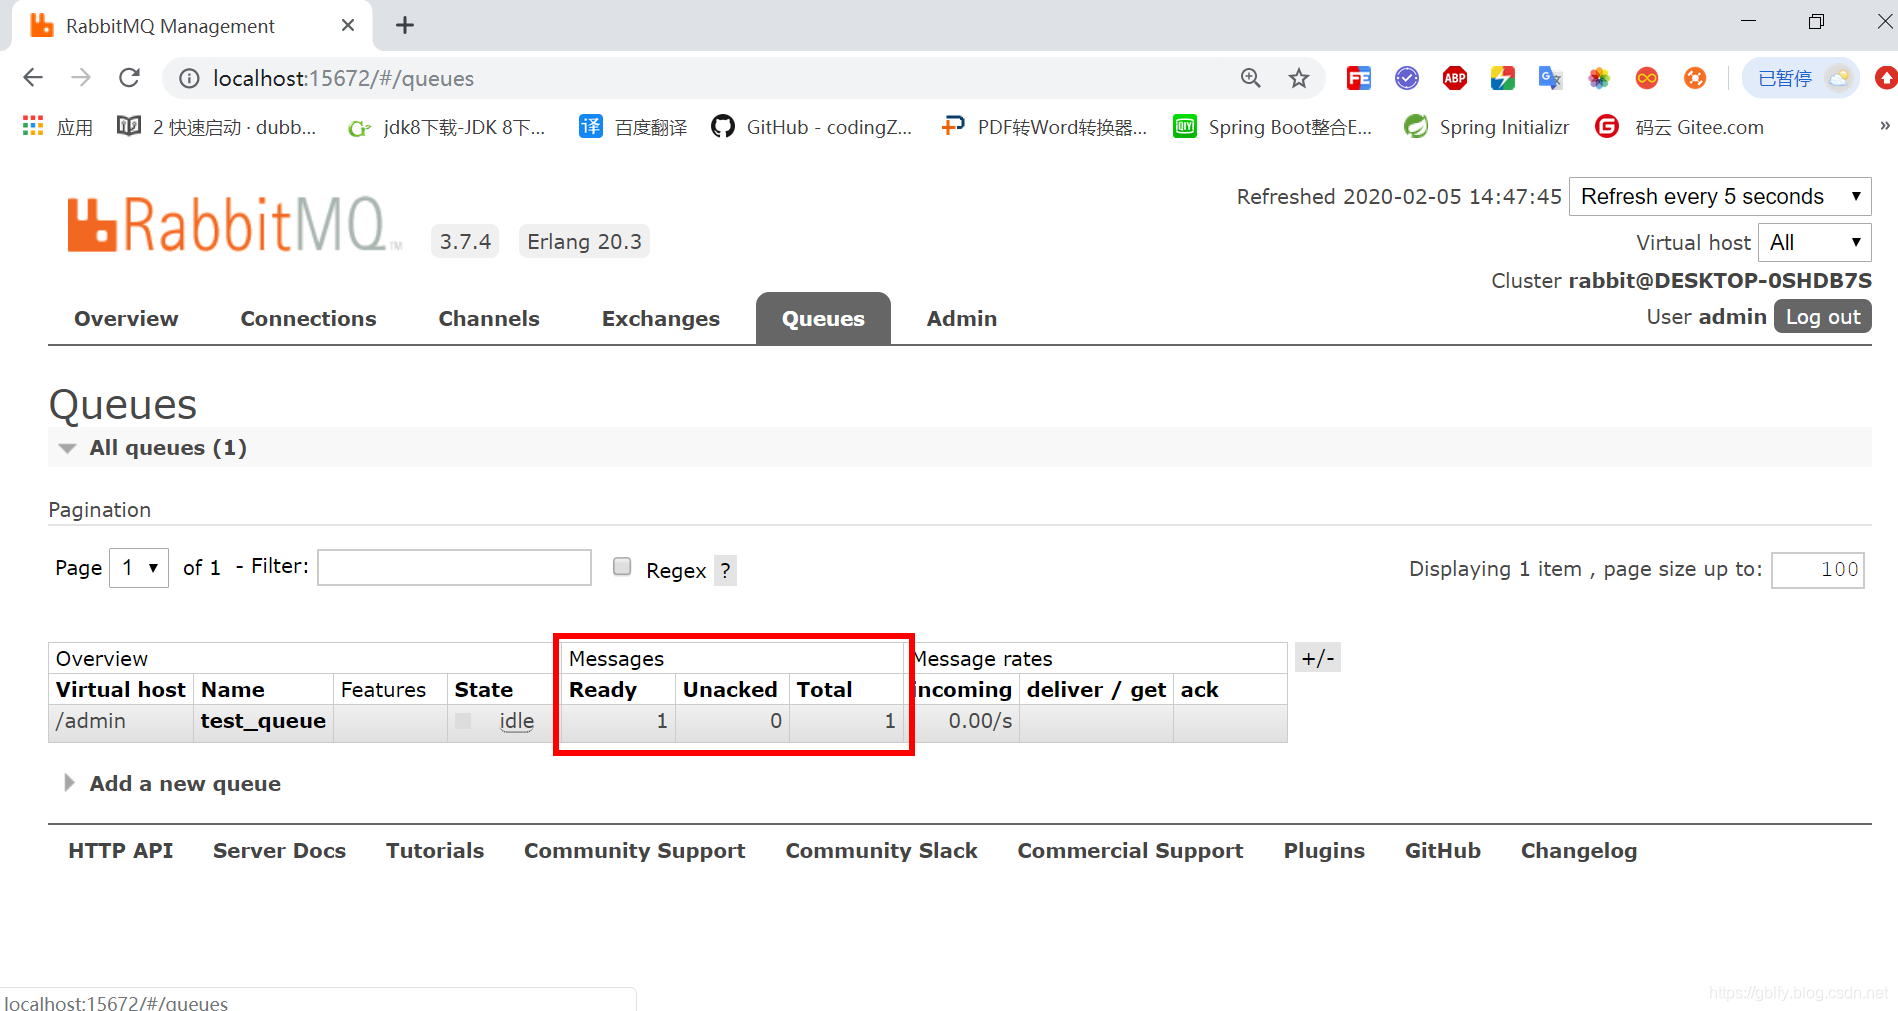The width and height of the screenshot is (1898, 1011).
Task: Open the colorful flower extension icon
Action: point(1599,78)
